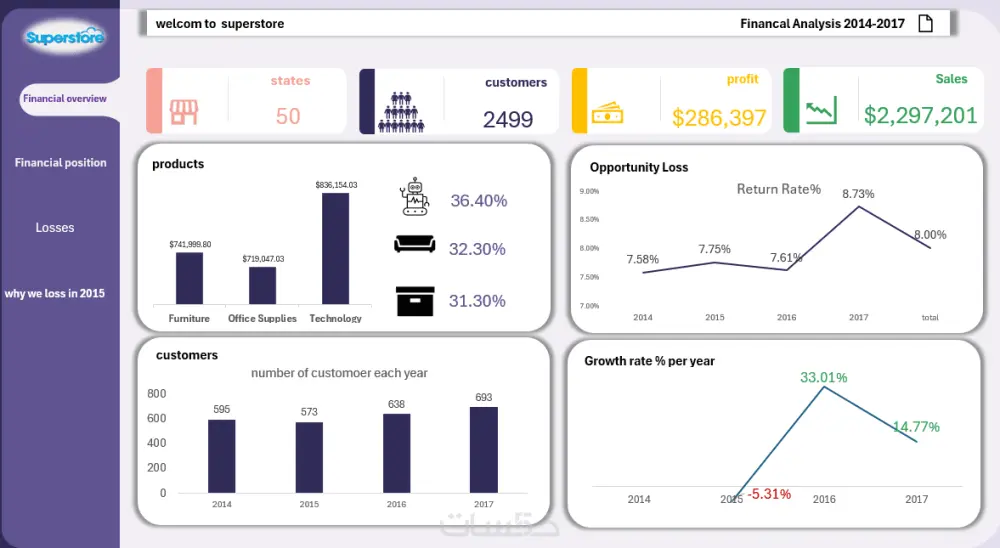
Task: Click the Financial Analysis 2014-2017 title
Action: (x=823, y=24)
